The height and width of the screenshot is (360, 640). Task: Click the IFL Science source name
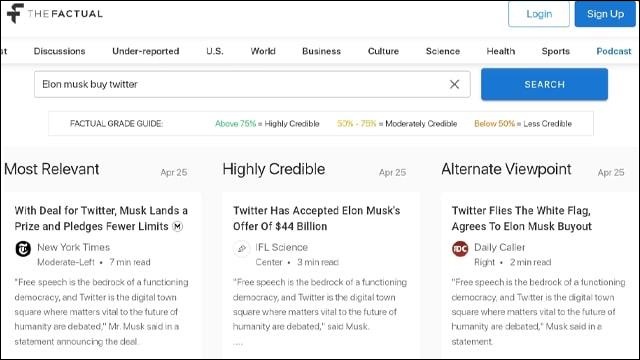pyautogui.click(x=281, y=247)
